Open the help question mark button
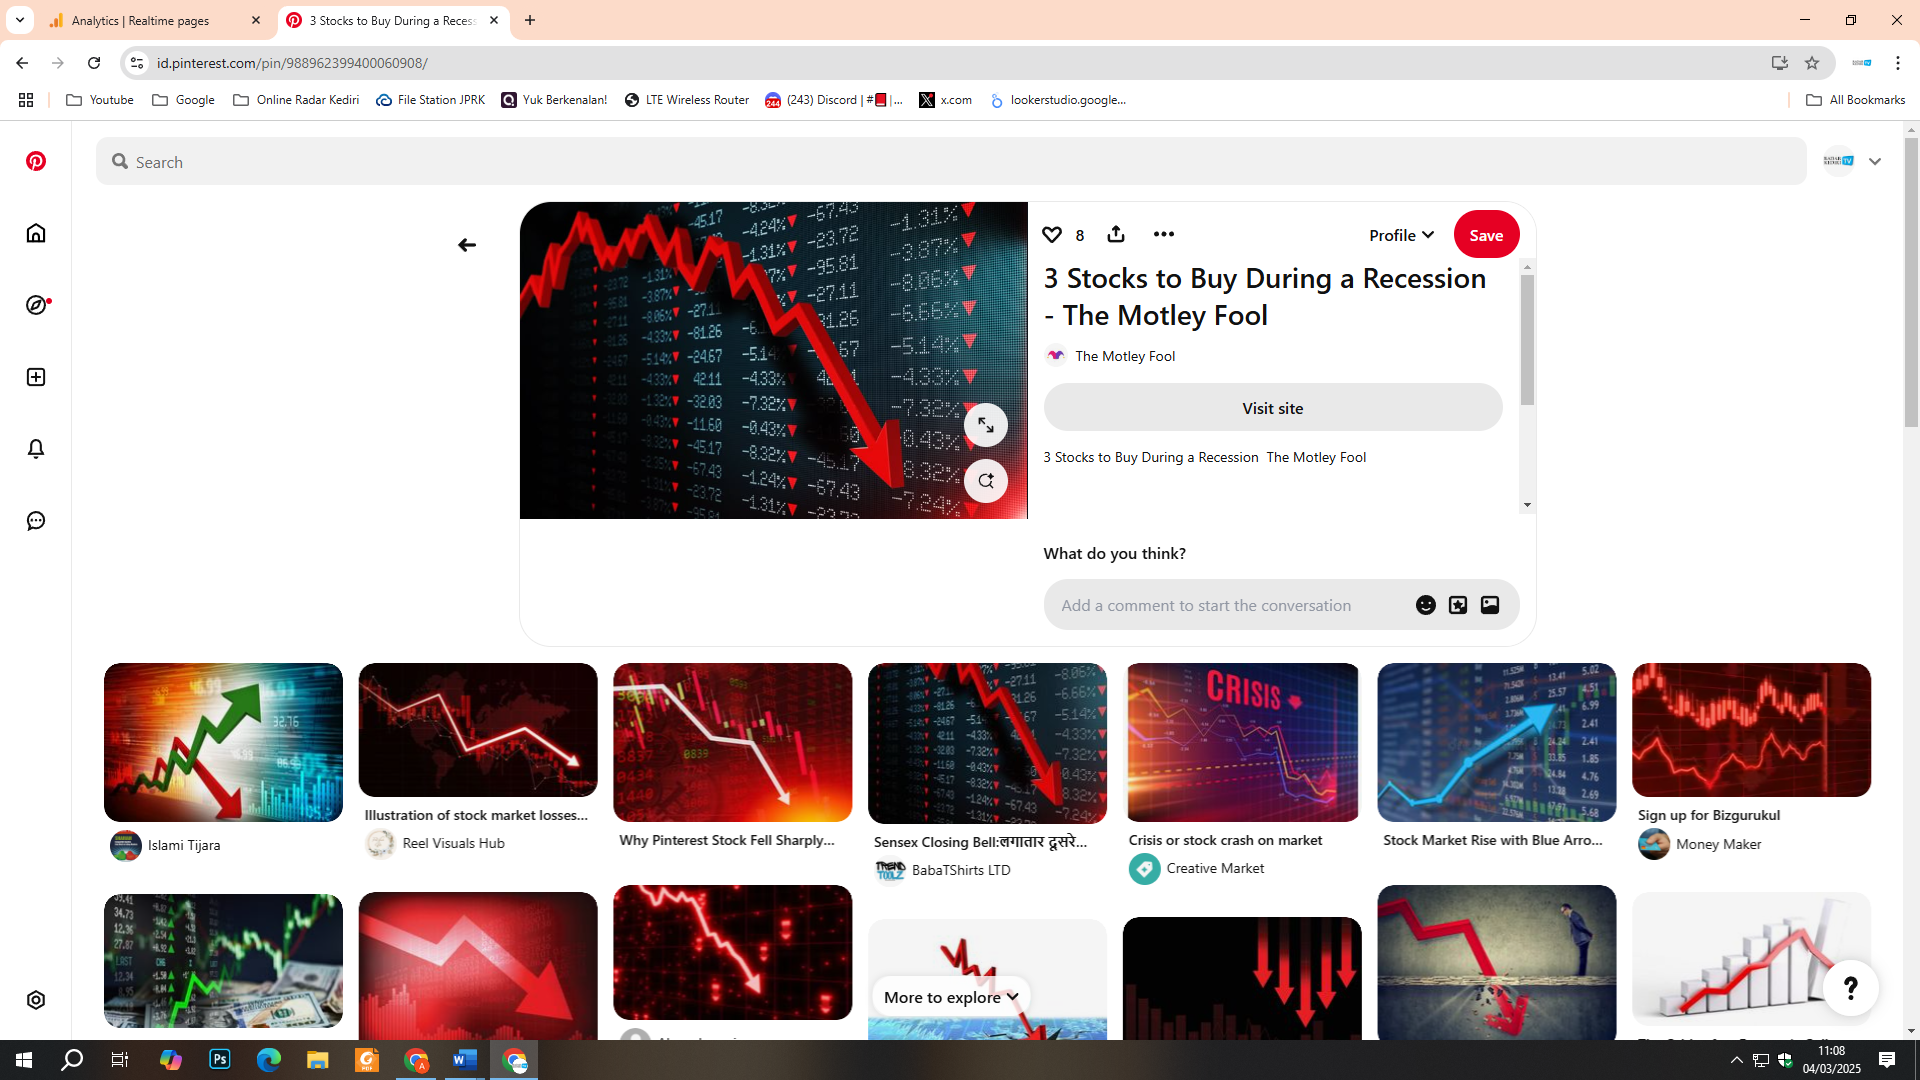1920x1080 pixels. 1851,988
